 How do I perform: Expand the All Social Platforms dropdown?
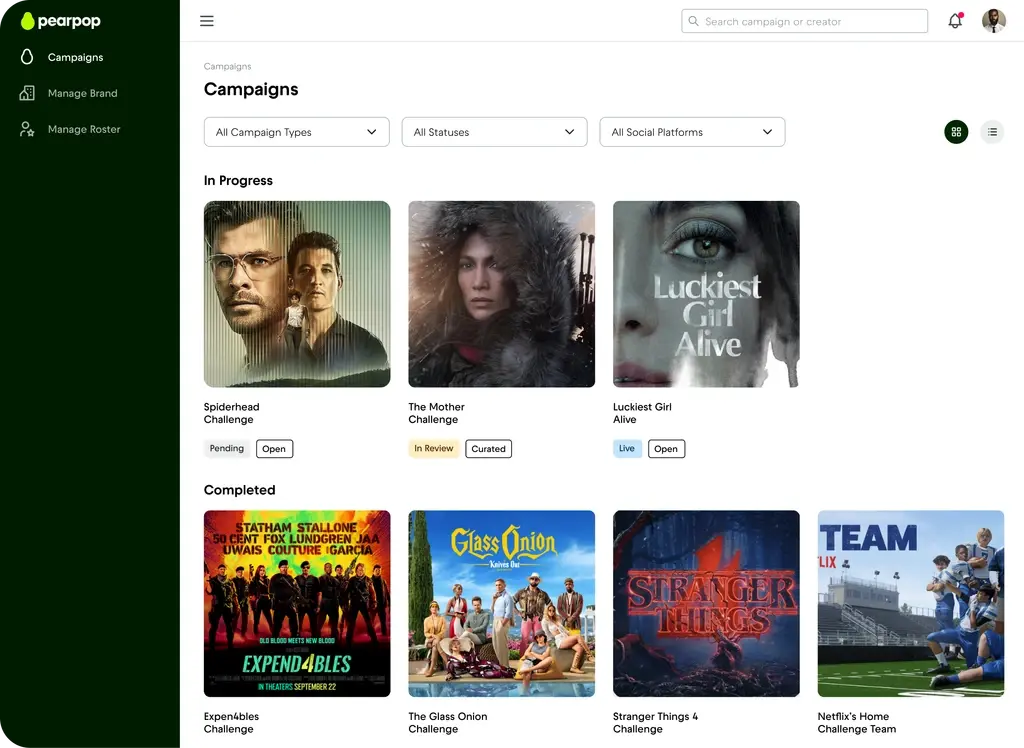click(692, 132)
